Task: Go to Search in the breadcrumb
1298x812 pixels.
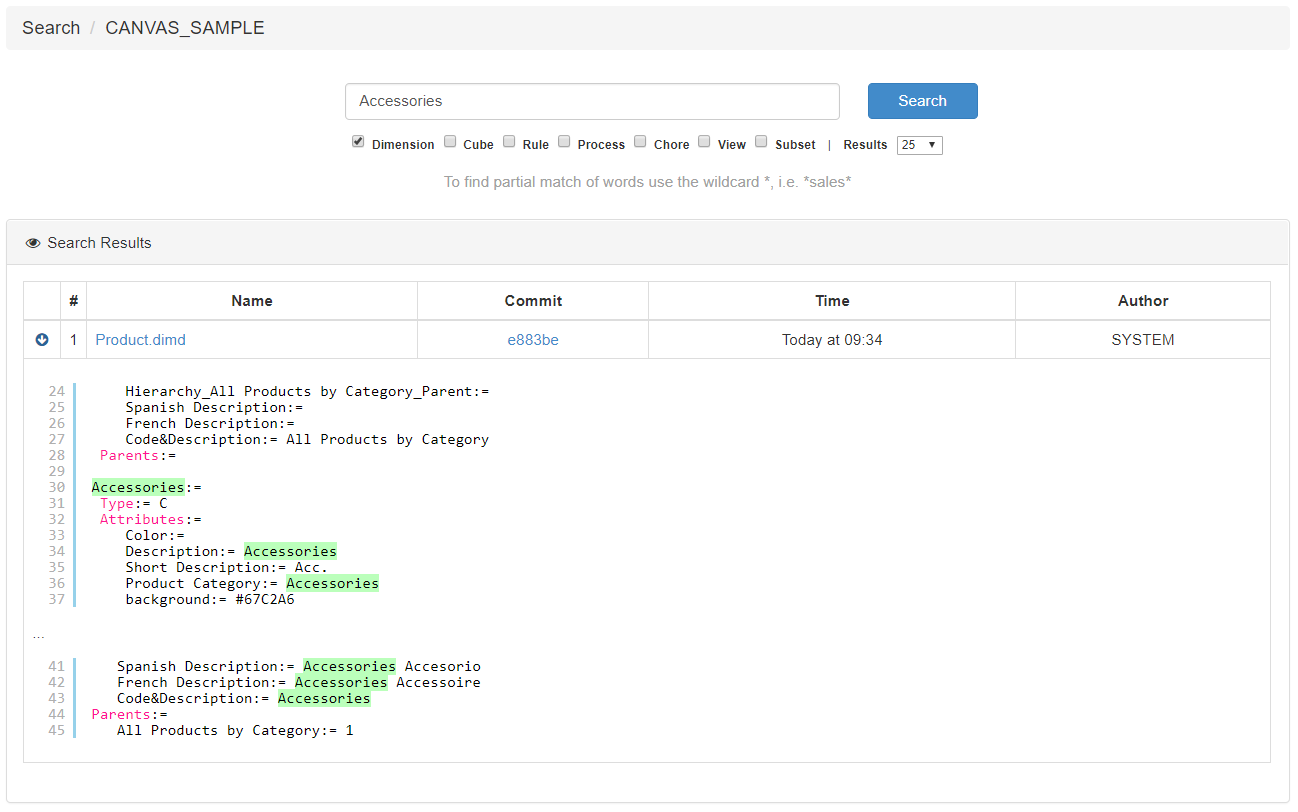Action: (51, 28)
